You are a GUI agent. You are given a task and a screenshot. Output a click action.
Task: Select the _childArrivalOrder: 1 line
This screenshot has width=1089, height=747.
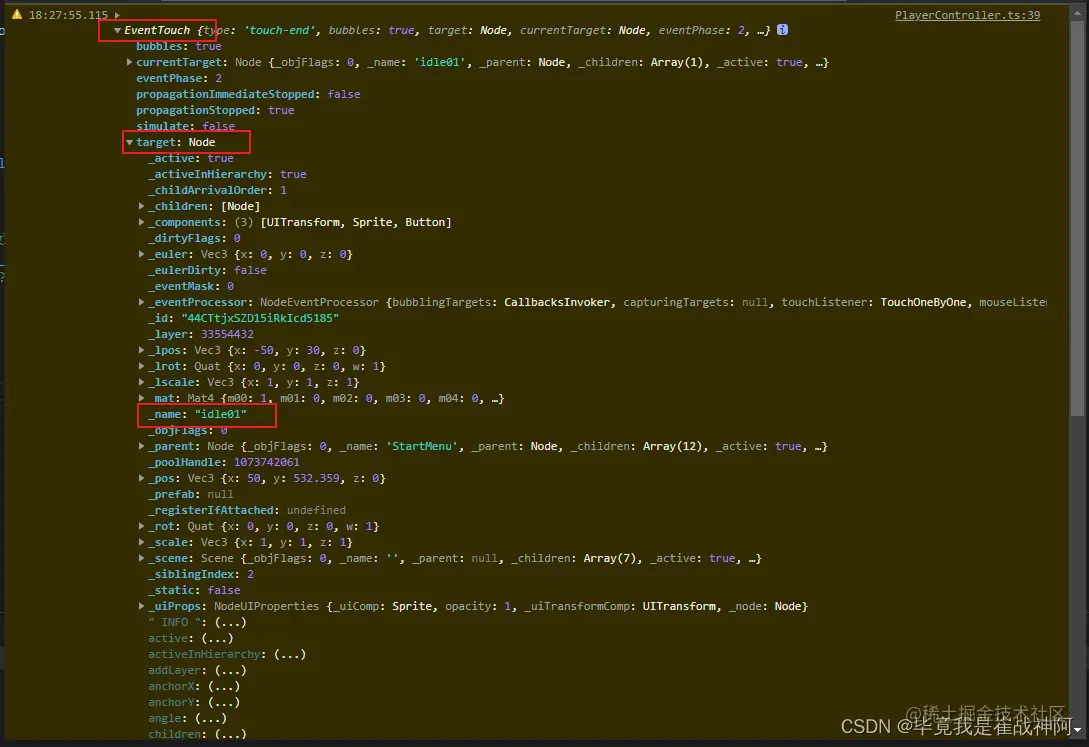(217, 190)
